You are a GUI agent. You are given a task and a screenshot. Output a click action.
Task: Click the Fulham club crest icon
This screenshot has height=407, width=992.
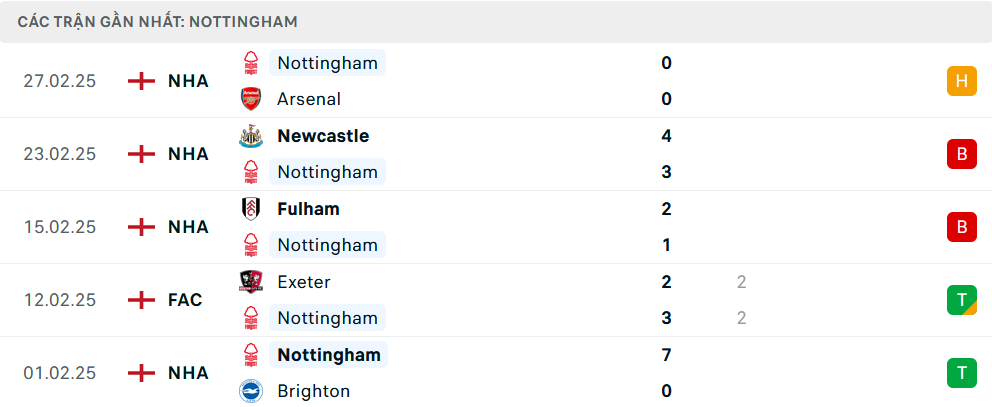point(250,209)
